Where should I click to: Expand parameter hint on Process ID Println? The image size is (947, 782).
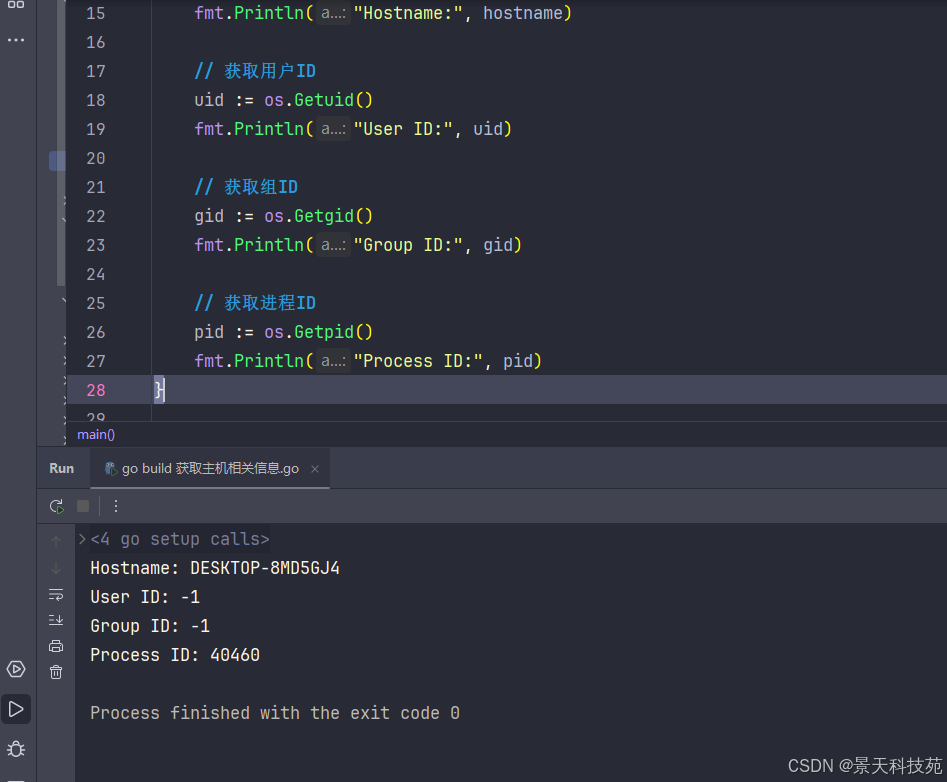pos(333,361)
